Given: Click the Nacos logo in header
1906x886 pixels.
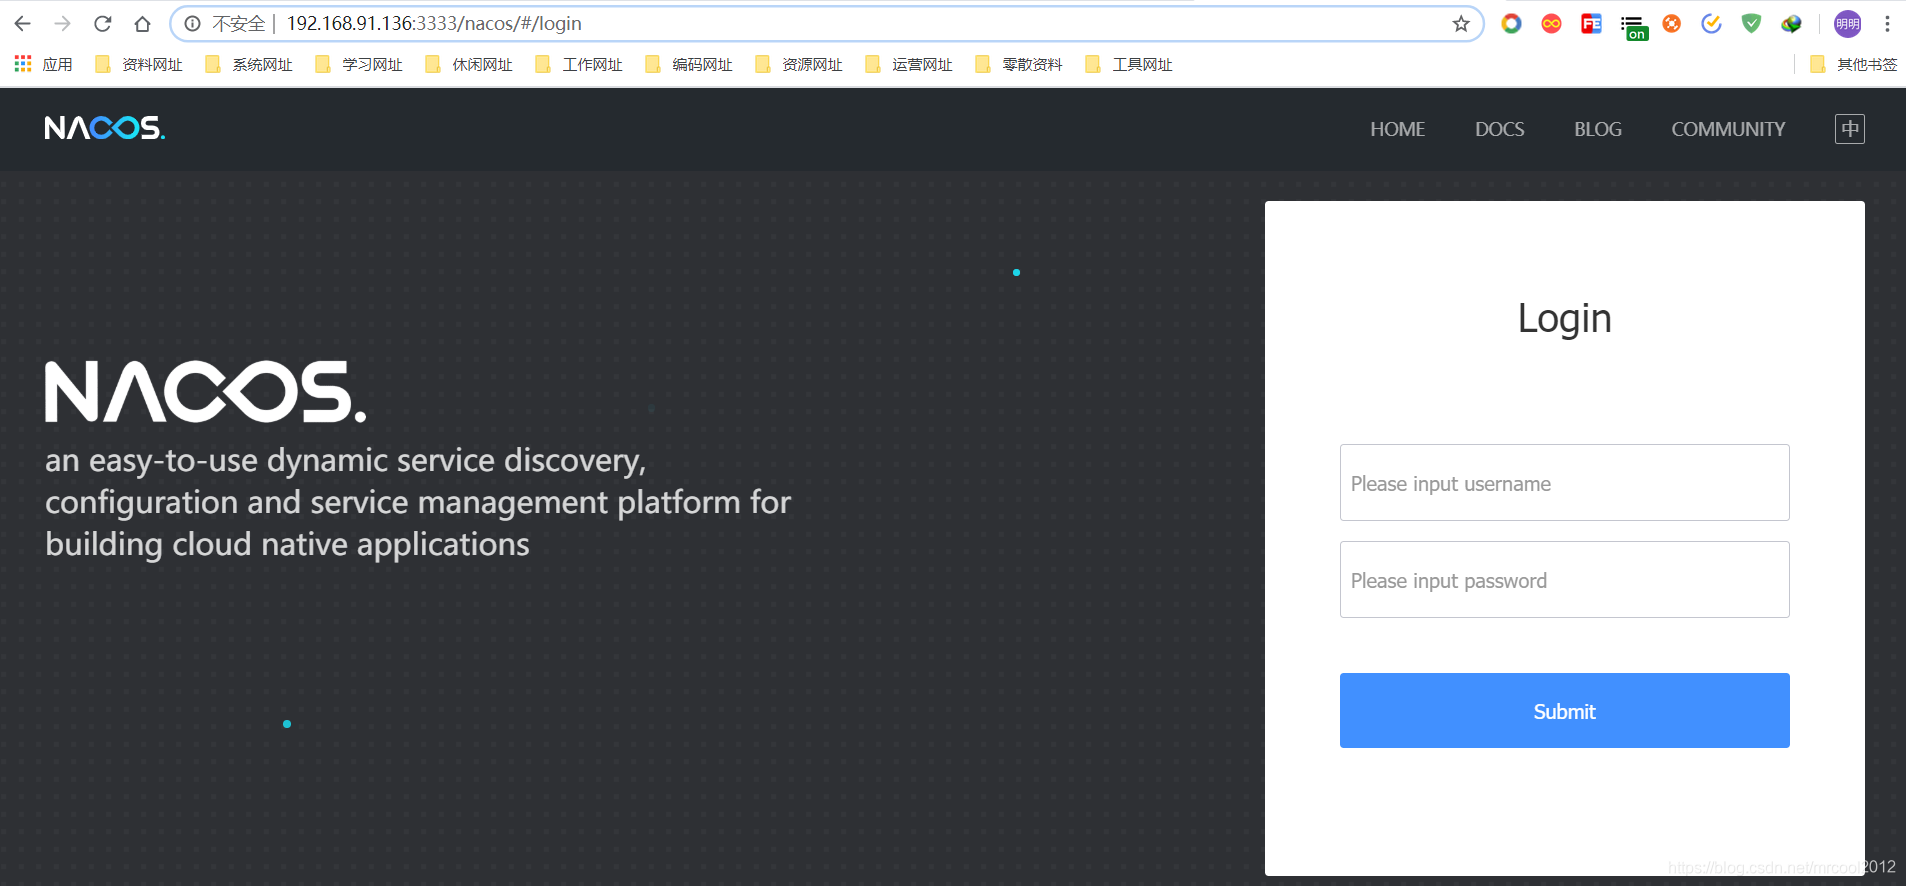Looking at the screenshot, I should click(105, 128).
